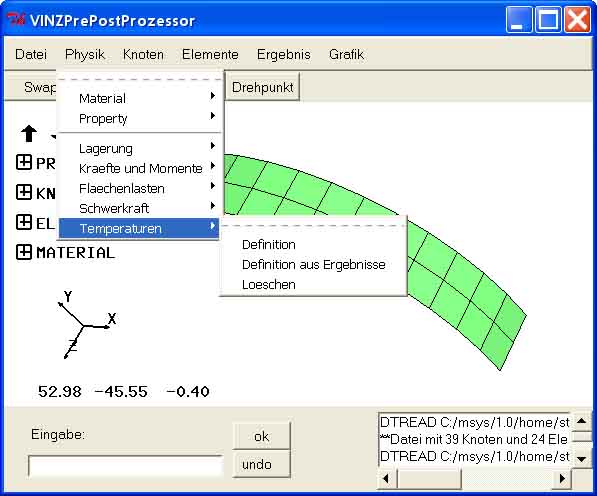Image resolution: width=597 pixels, height=496 pixels.
Task: Click the XYZ coordinate axes icon
Action: tap(87, 324)
